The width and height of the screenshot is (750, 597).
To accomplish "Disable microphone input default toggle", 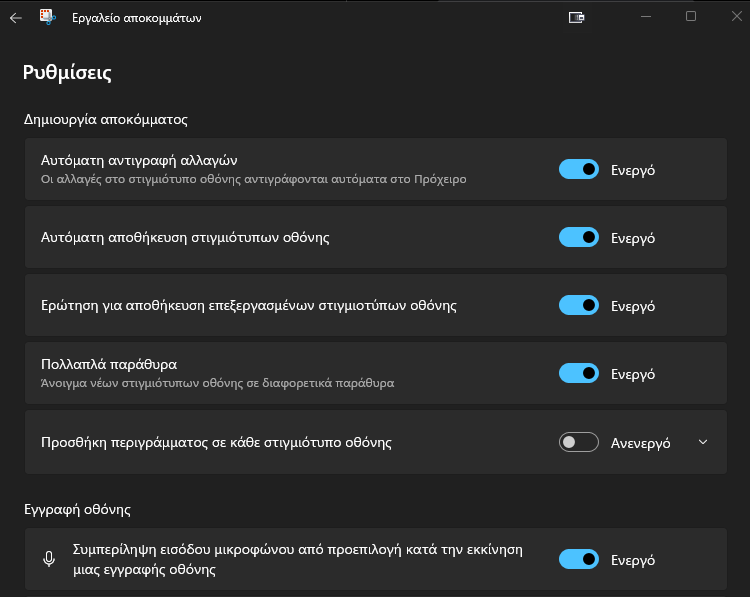I will tap(579, 559).
